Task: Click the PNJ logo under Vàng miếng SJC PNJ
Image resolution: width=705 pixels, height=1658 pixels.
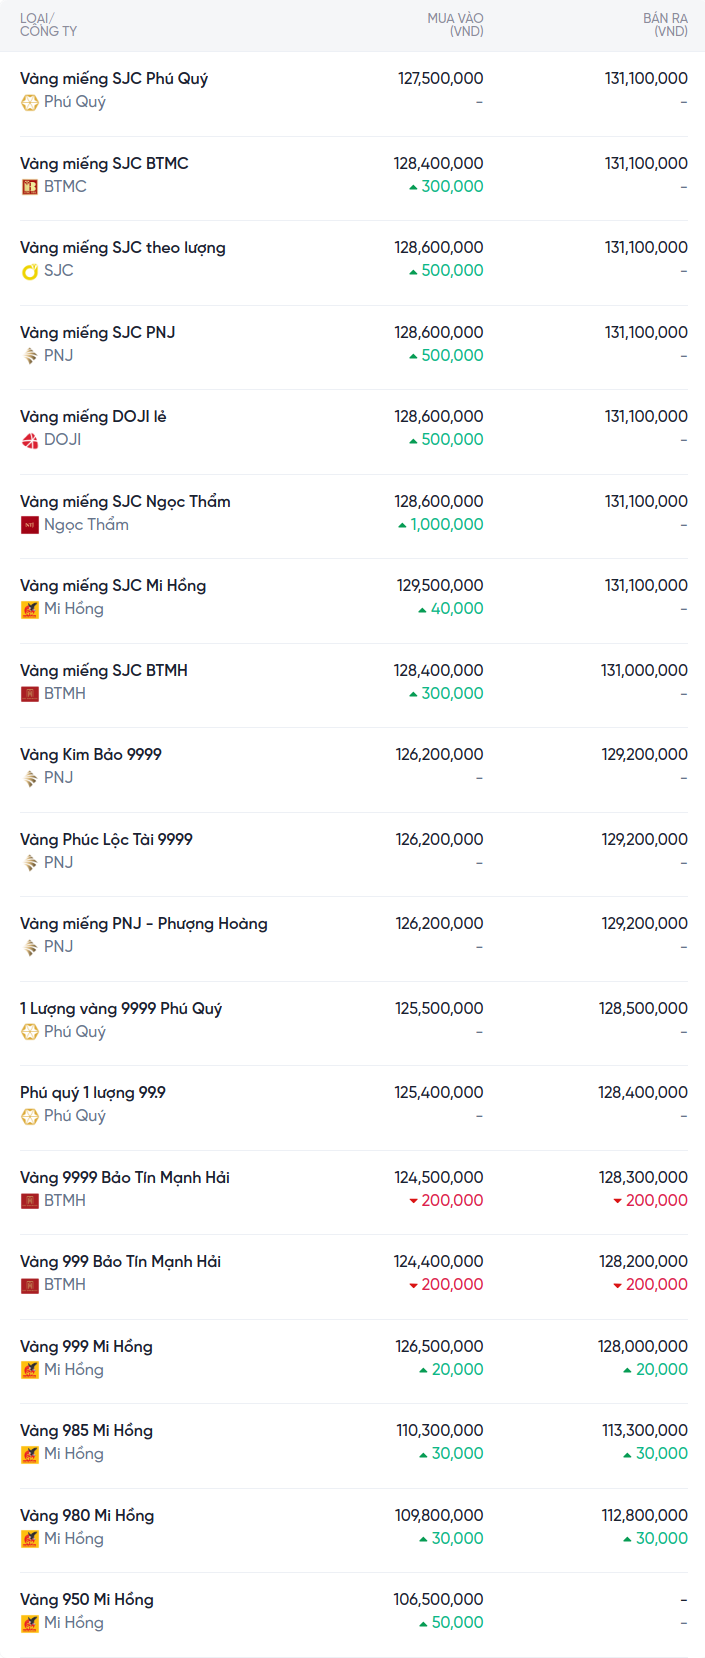Action: point(30,356)
